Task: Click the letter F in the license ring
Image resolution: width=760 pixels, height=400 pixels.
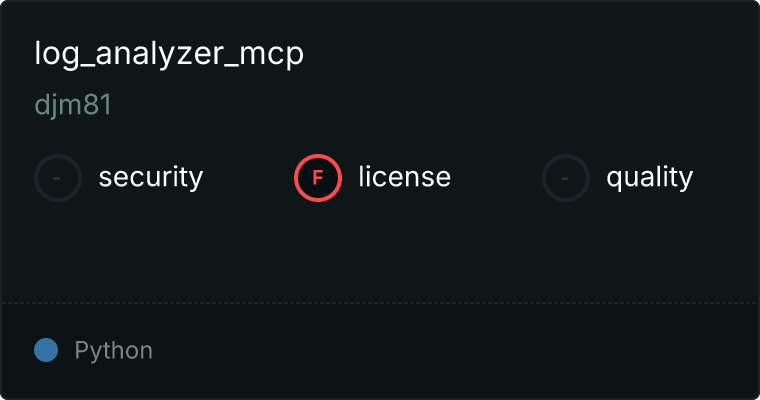Action: (x=317, y=178)
